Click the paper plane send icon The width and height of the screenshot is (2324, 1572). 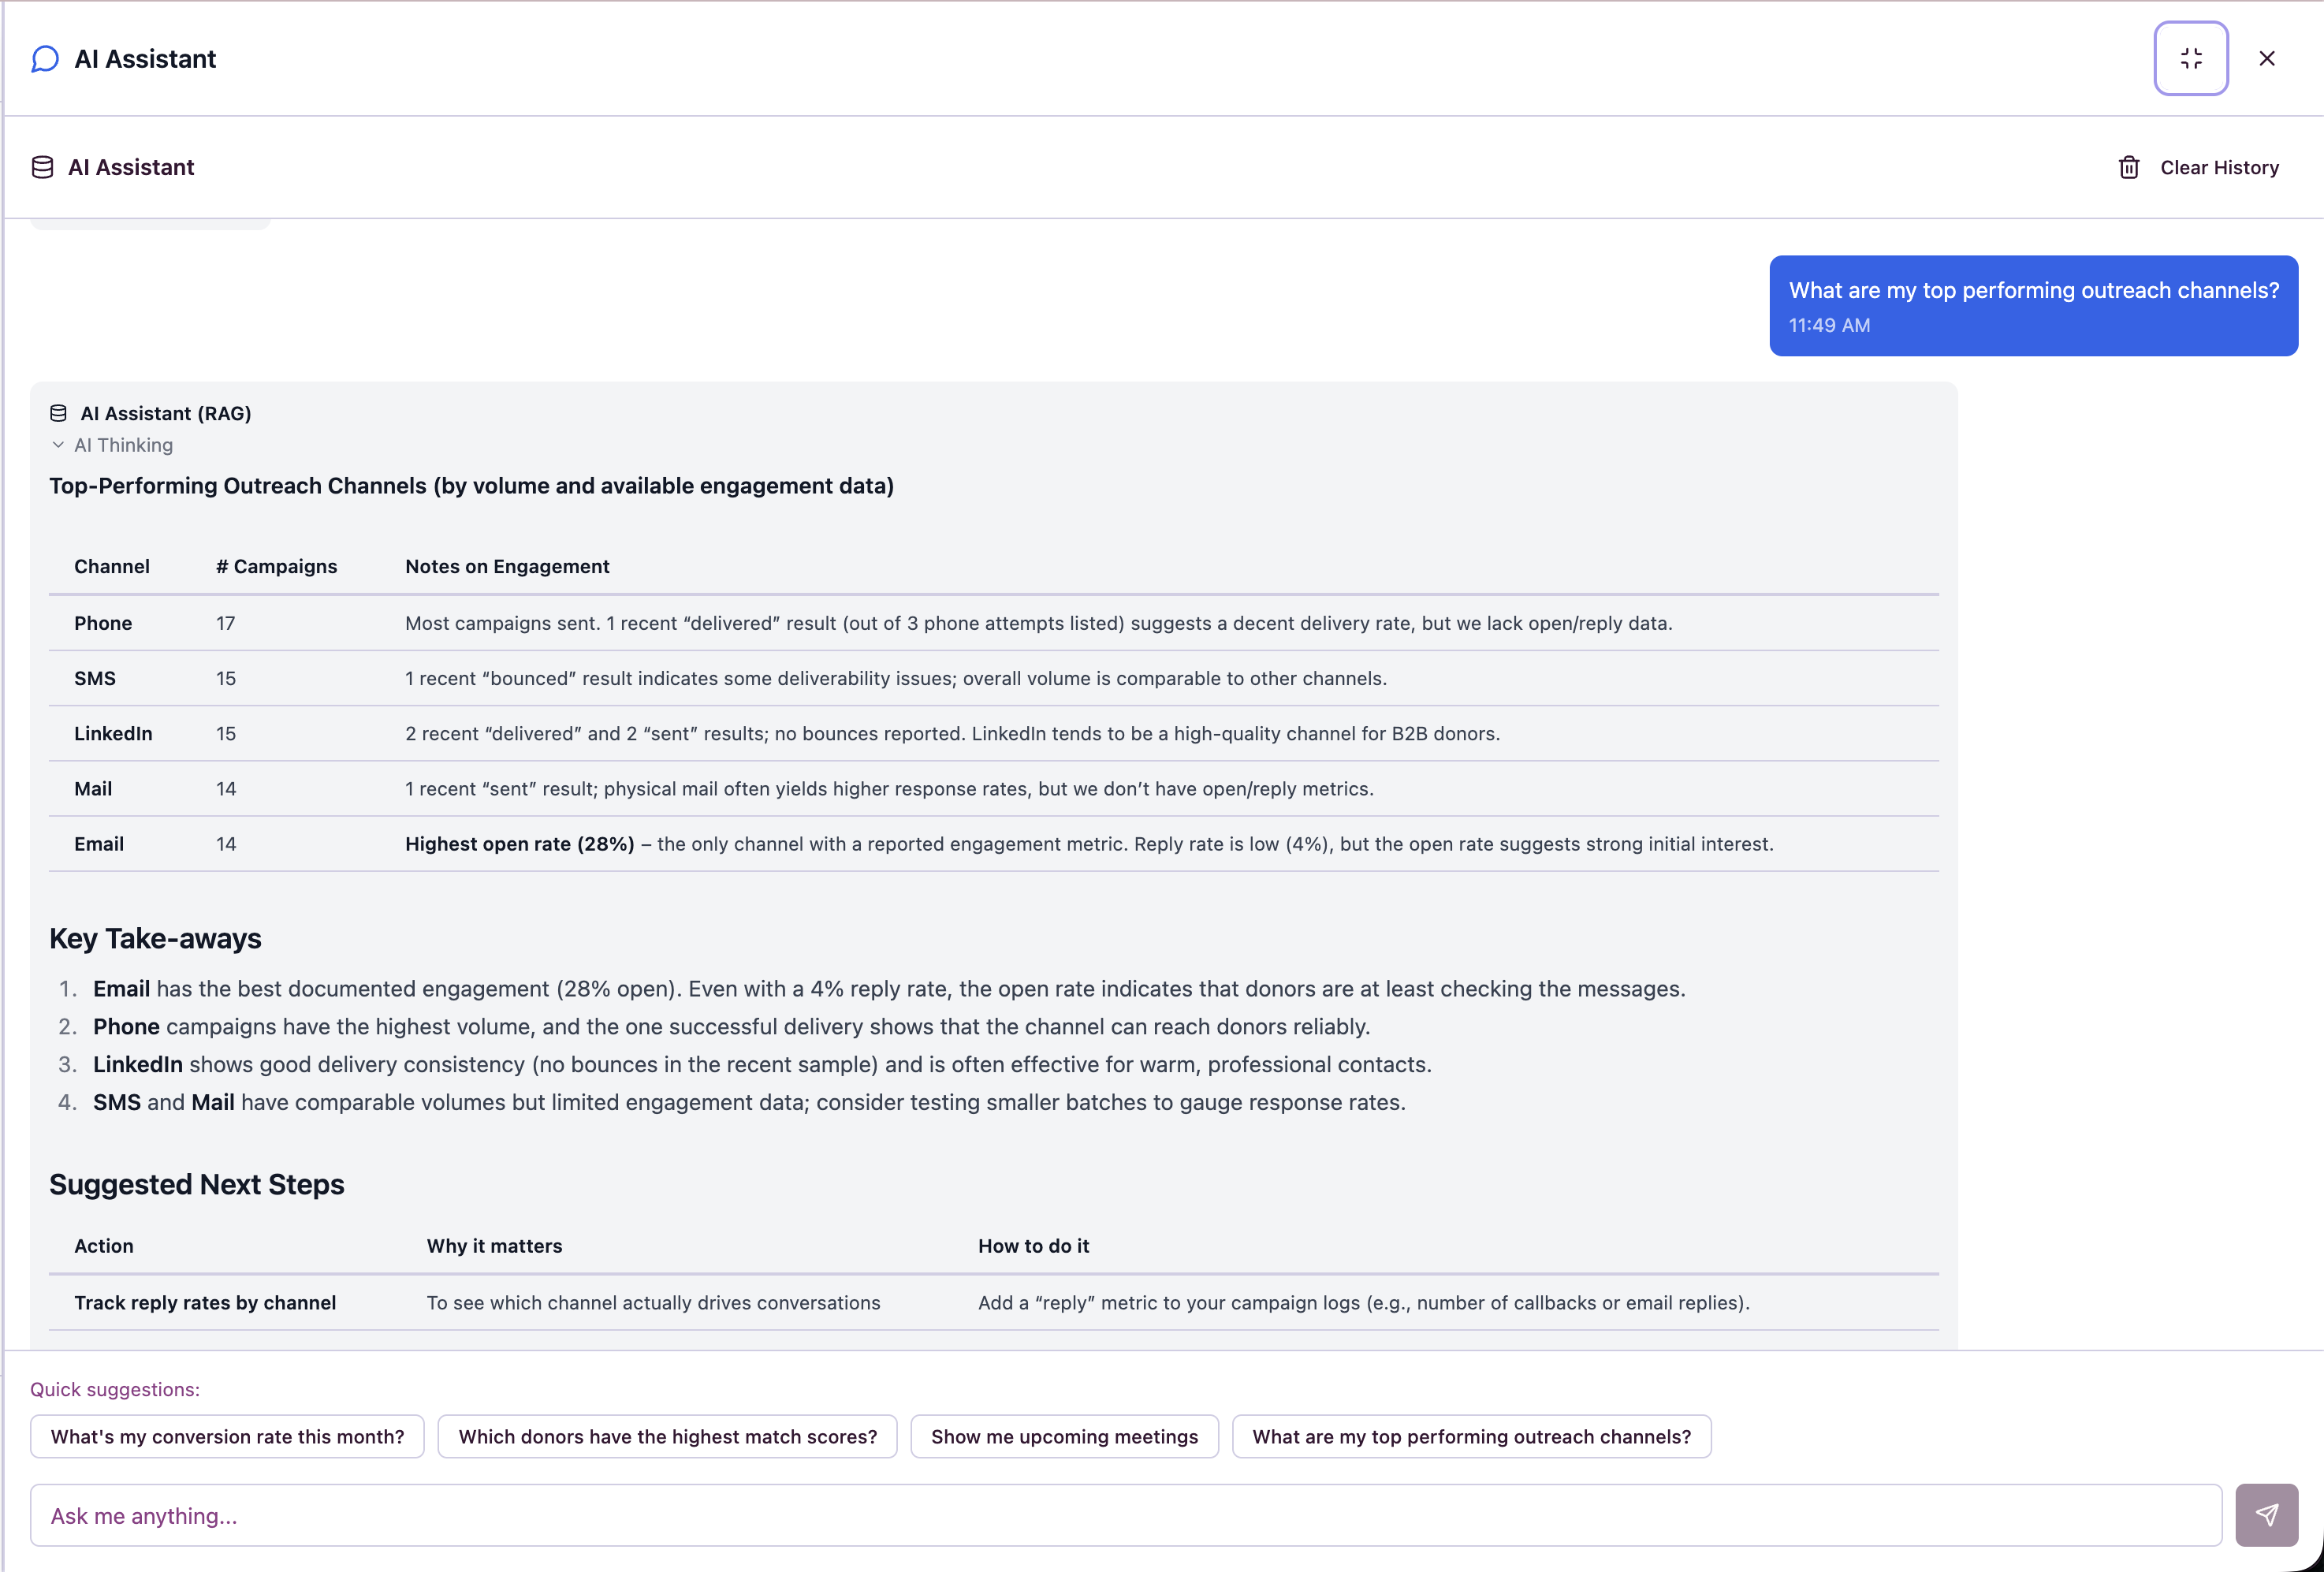pos(2266,1515)
